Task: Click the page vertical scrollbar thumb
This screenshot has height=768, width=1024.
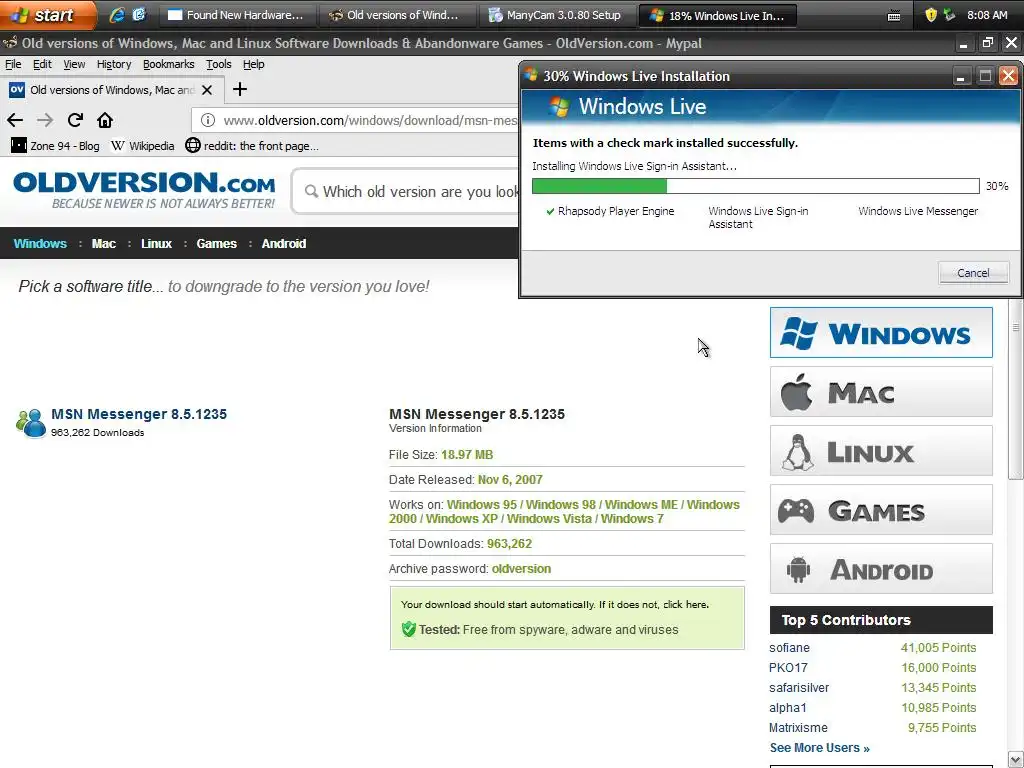Action: [x=1016, y=392]
